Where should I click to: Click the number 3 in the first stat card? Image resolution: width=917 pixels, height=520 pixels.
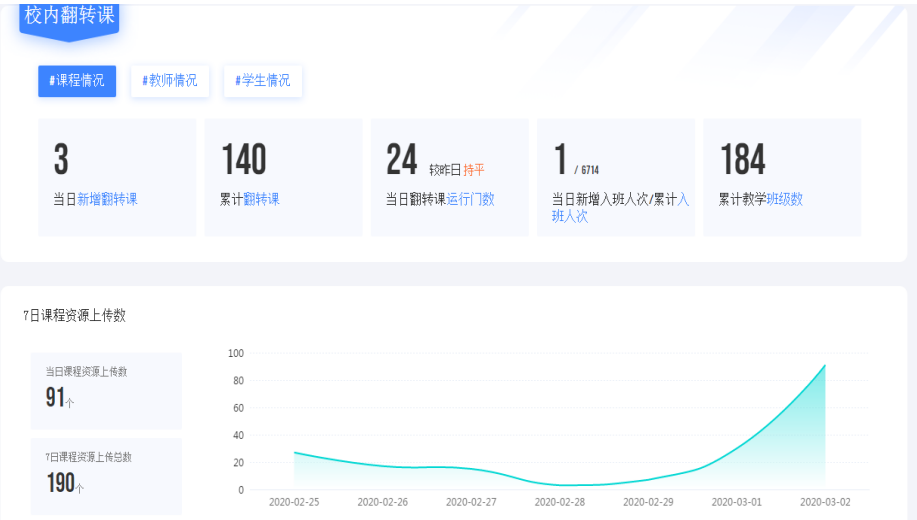tap(61, 160)
